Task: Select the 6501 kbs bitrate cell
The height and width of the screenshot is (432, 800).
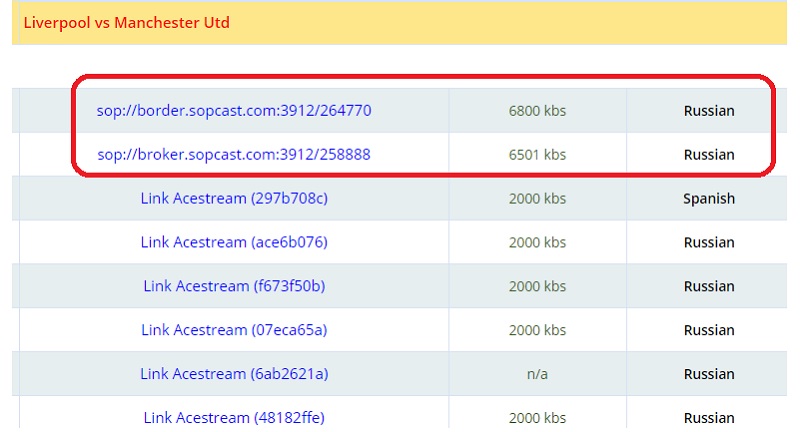Action: pos(537,155)
